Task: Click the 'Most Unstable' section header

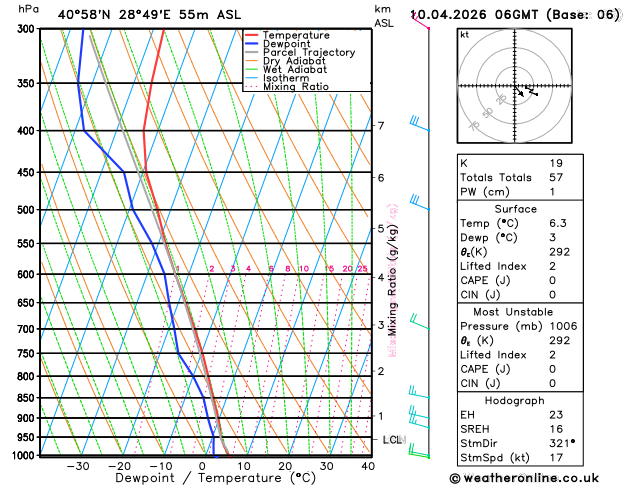Action: point(513,312)
